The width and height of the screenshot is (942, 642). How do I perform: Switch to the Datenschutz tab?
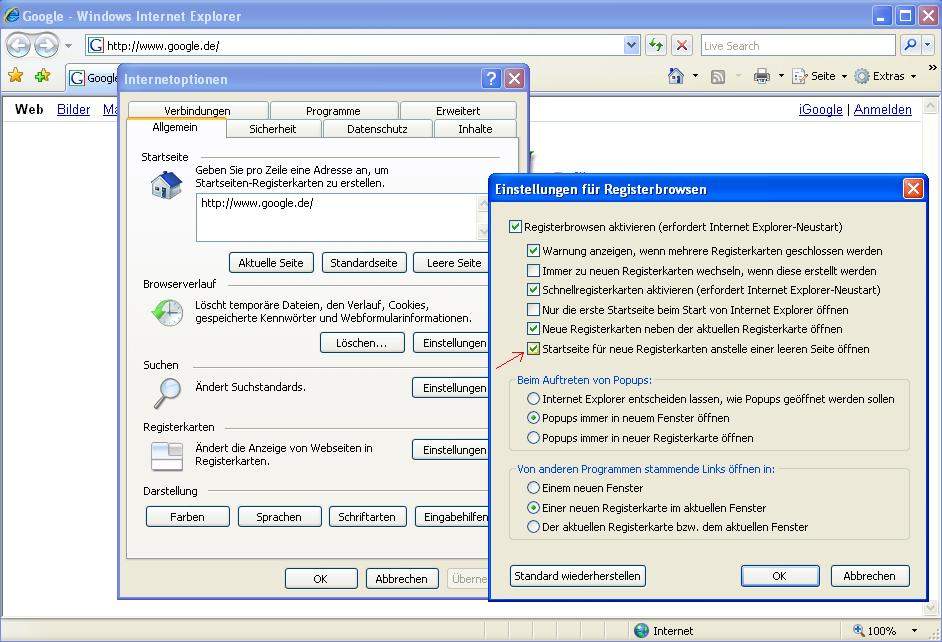(377, 129)
